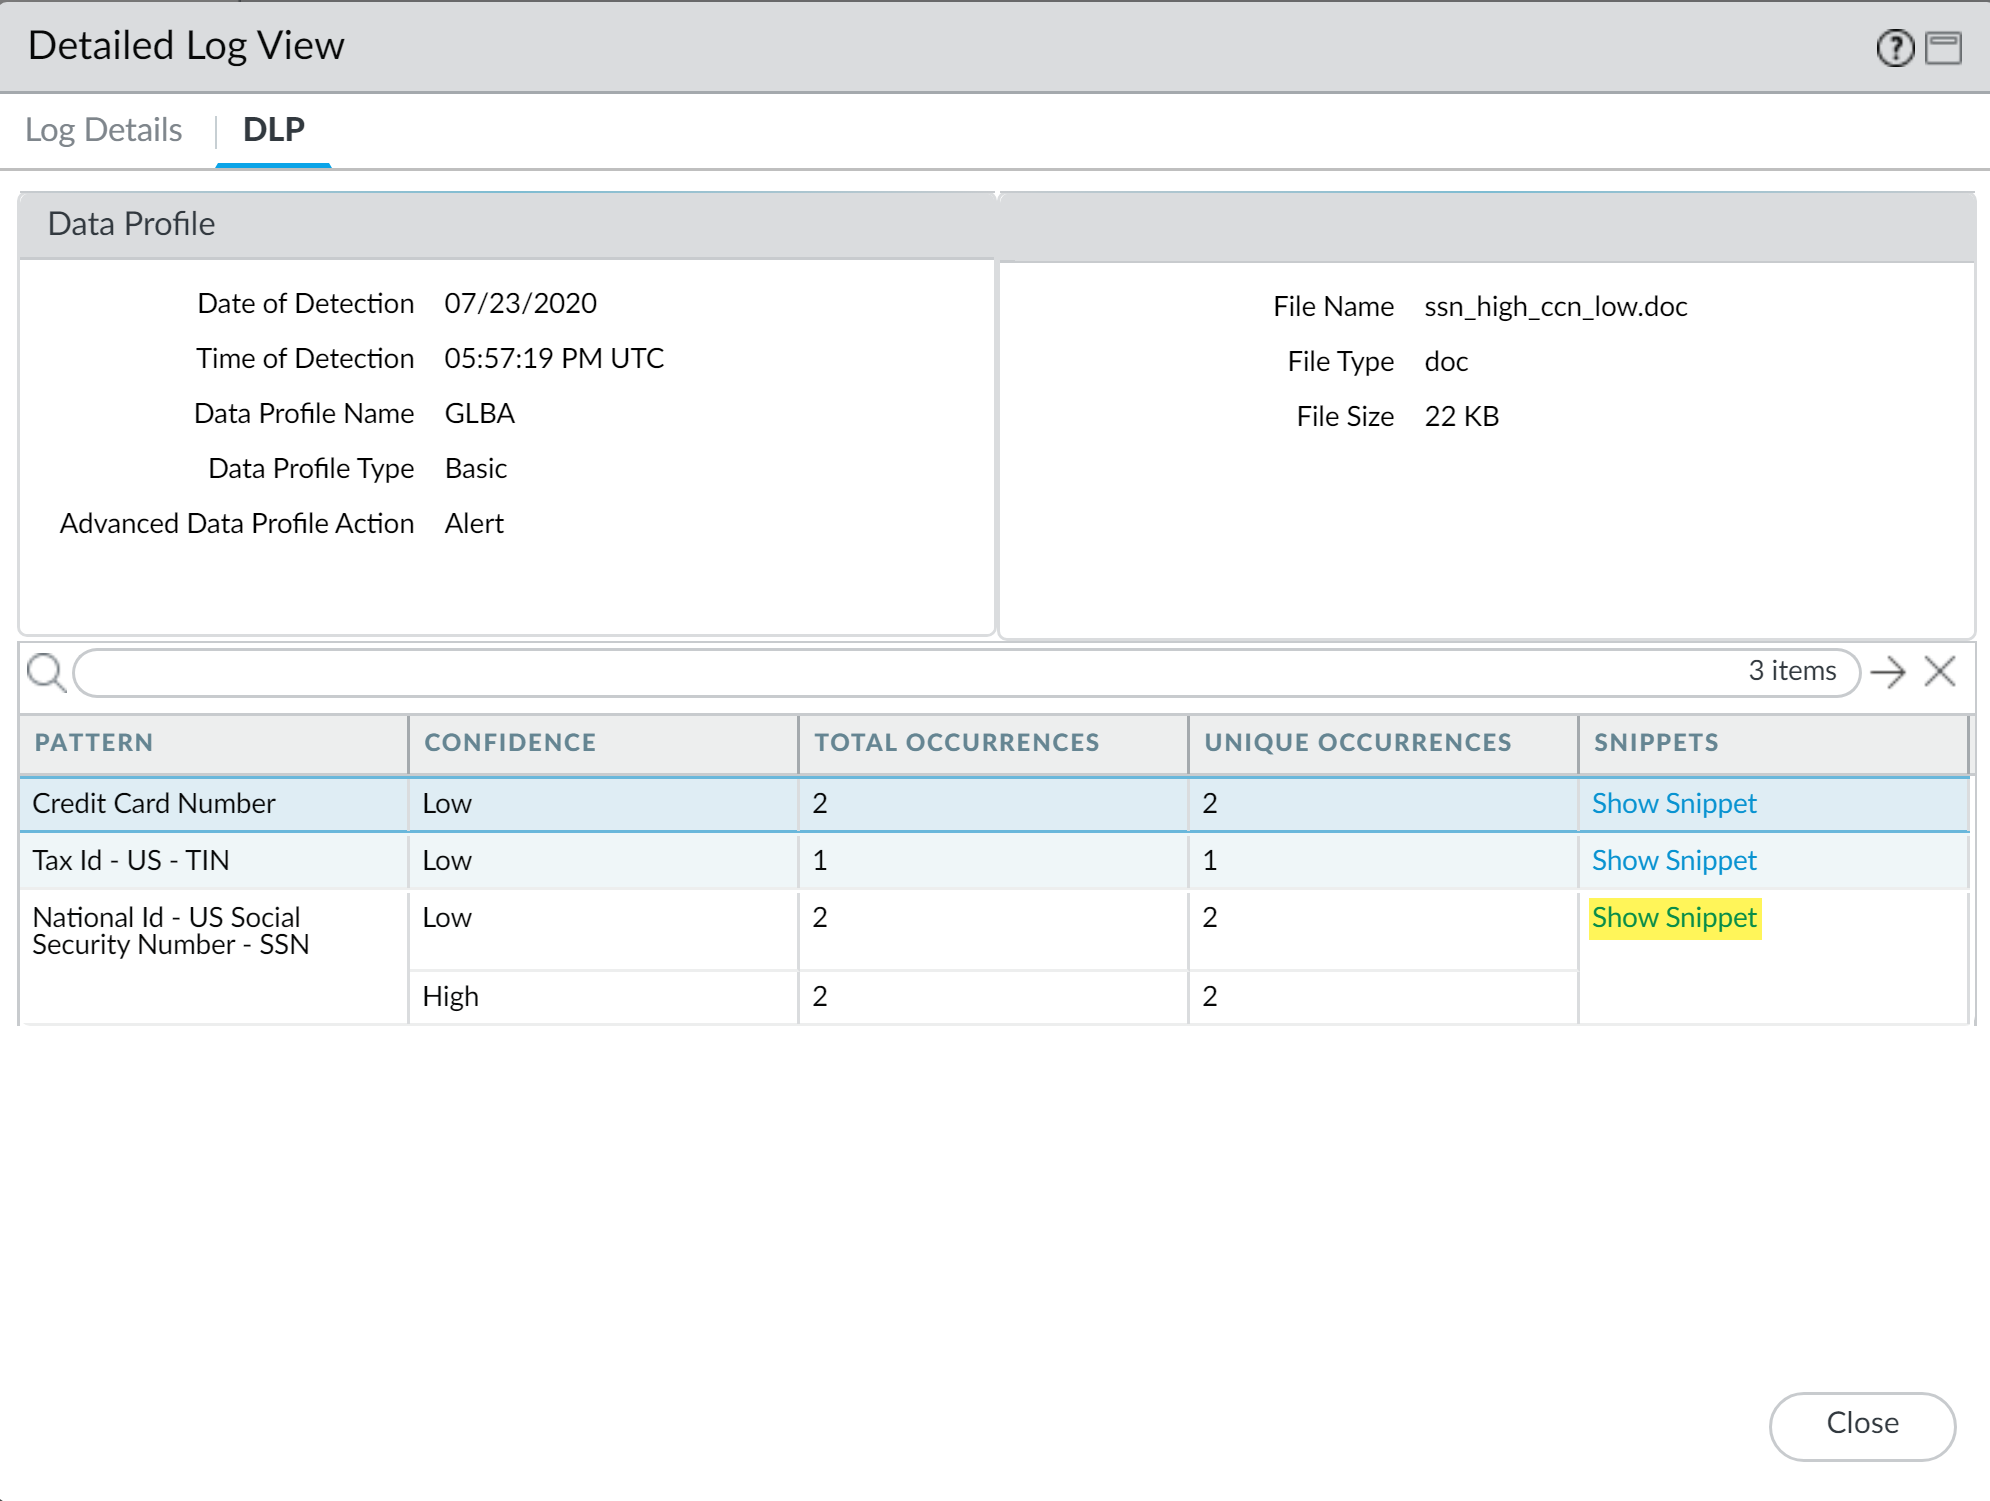Click the arrow apply-filter icon

(1888, 672)
